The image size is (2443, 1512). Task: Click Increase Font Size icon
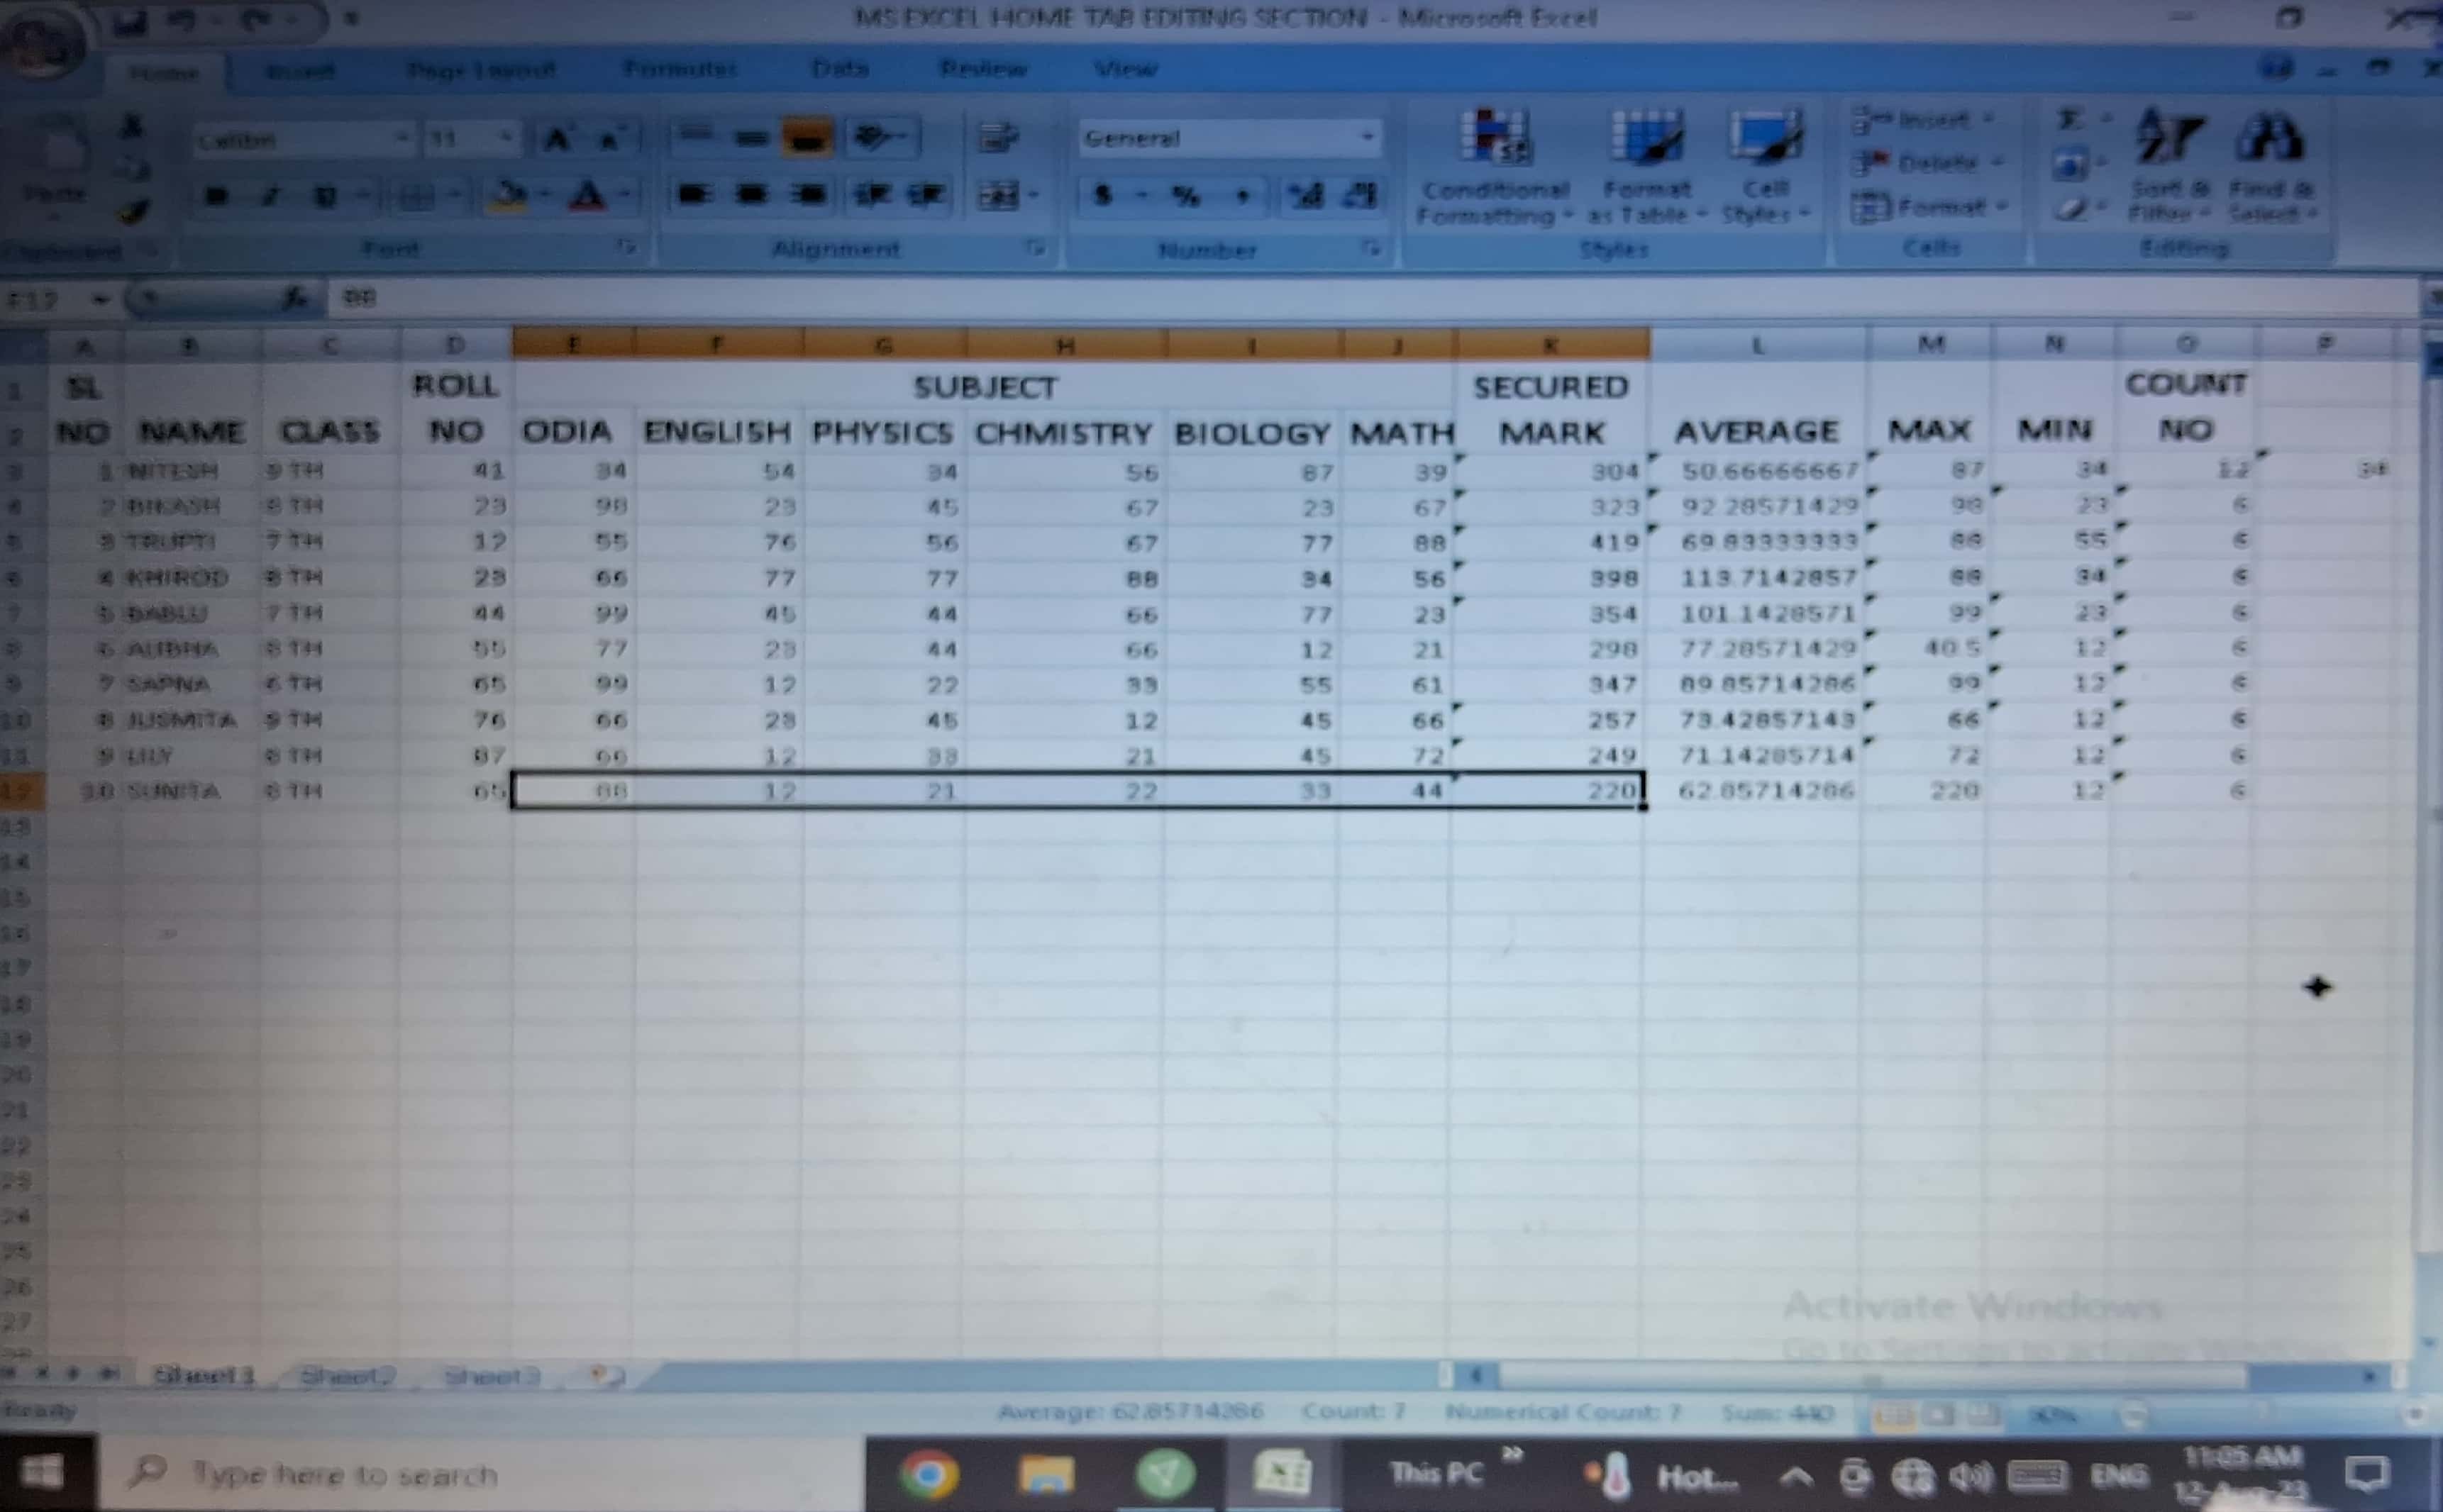coord(557,139)
